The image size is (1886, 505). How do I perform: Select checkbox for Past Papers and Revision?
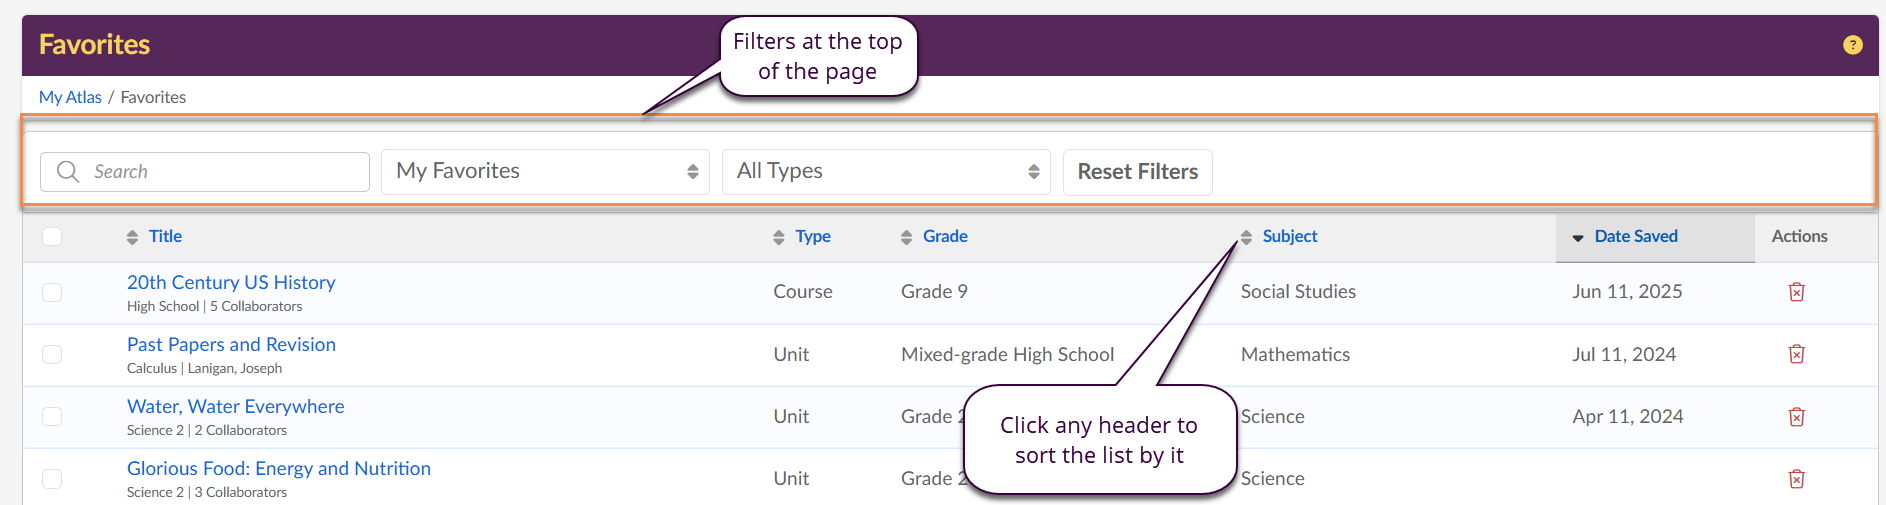[52, 355]
